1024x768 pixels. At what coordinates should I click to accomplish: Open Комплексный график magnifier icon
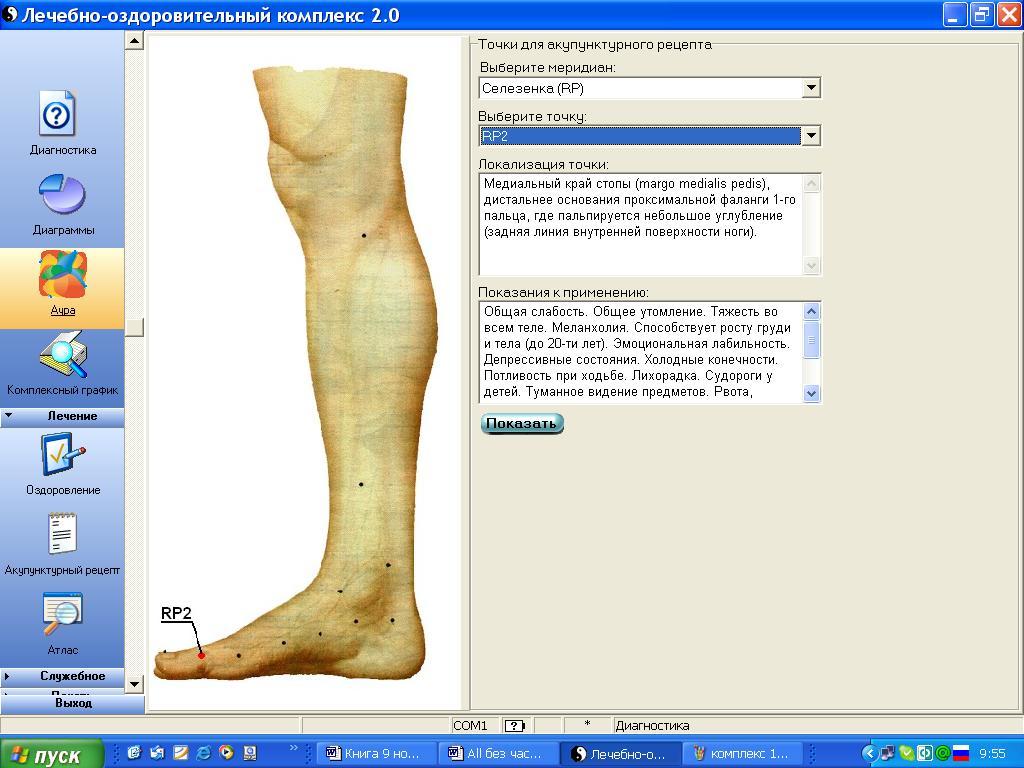point(62,356)
